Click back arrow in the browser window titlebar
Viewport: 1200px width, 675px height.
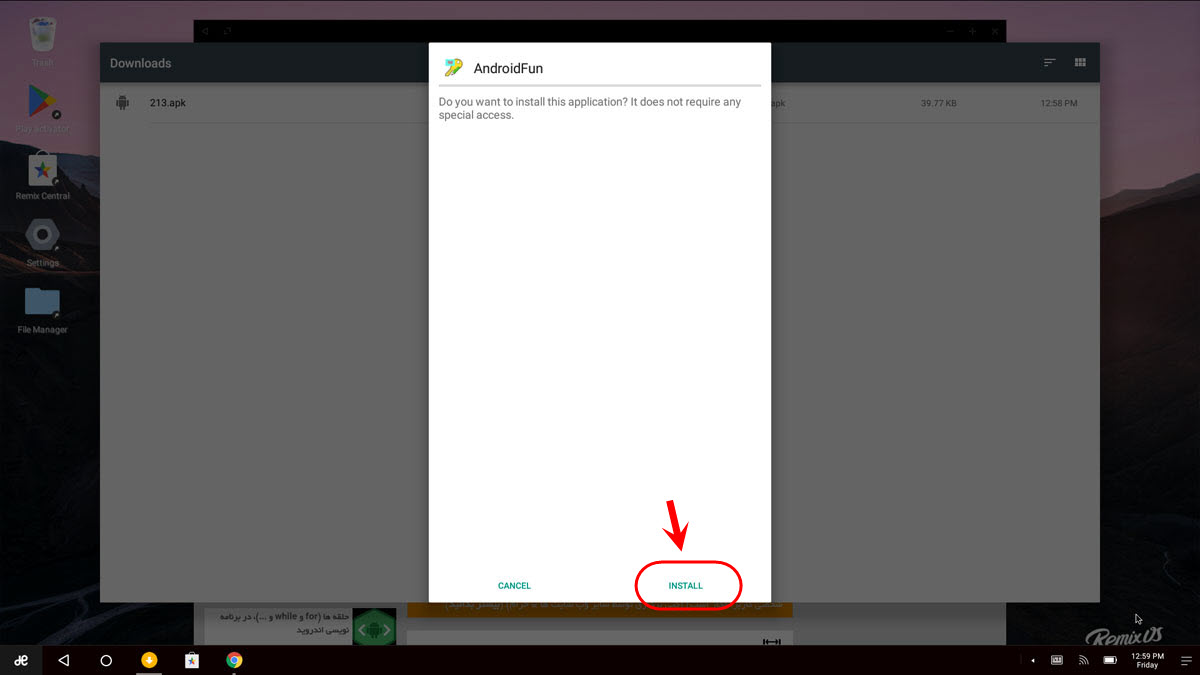pyautogui.click(x=205, y=31)
